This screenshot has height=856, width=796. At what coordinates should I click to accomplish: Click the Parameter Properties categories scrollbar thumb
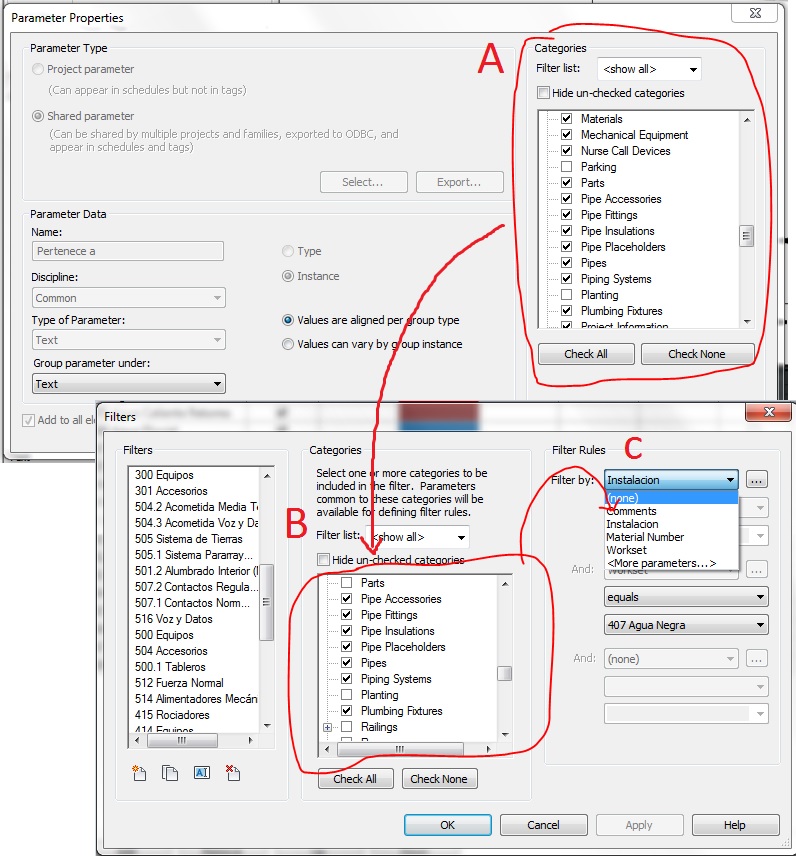click(746, 236)
